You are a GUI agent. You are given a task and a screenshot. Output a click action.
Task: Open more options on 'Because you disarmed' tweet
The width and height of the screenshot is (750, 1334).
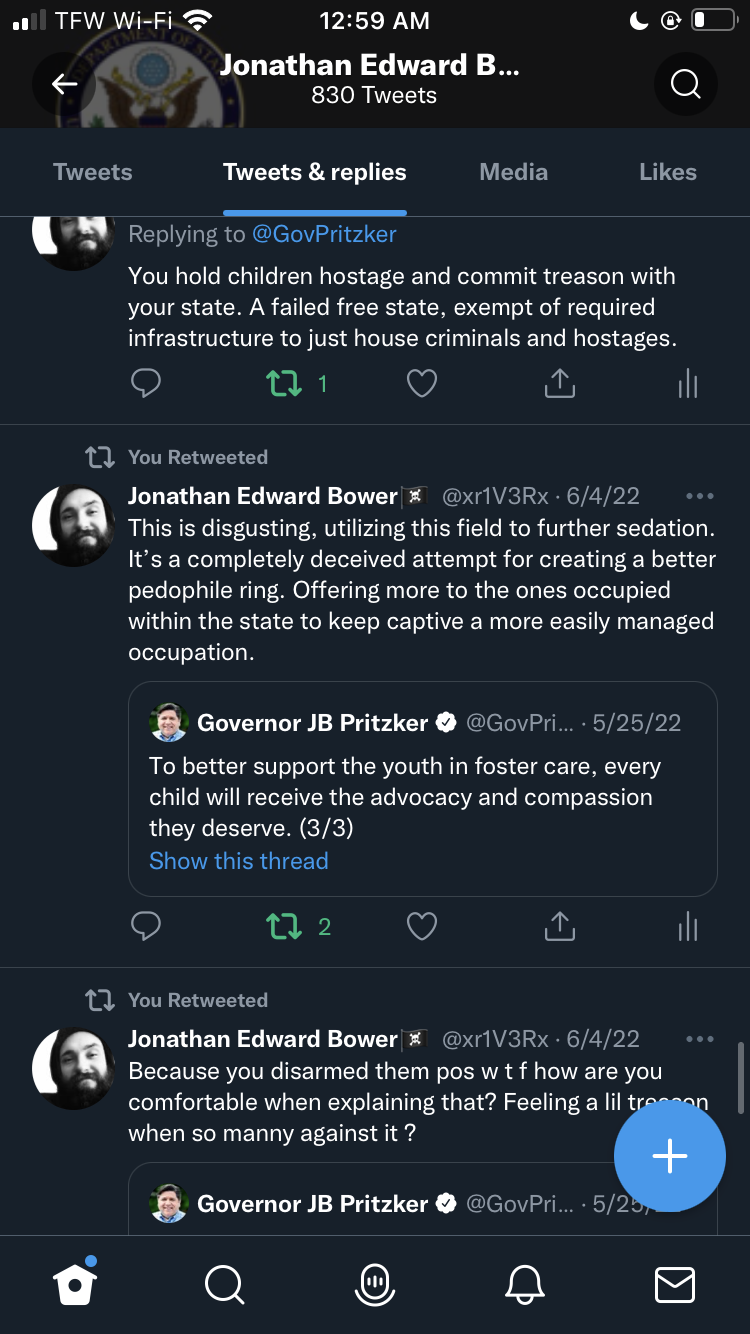click(700, 1039)
